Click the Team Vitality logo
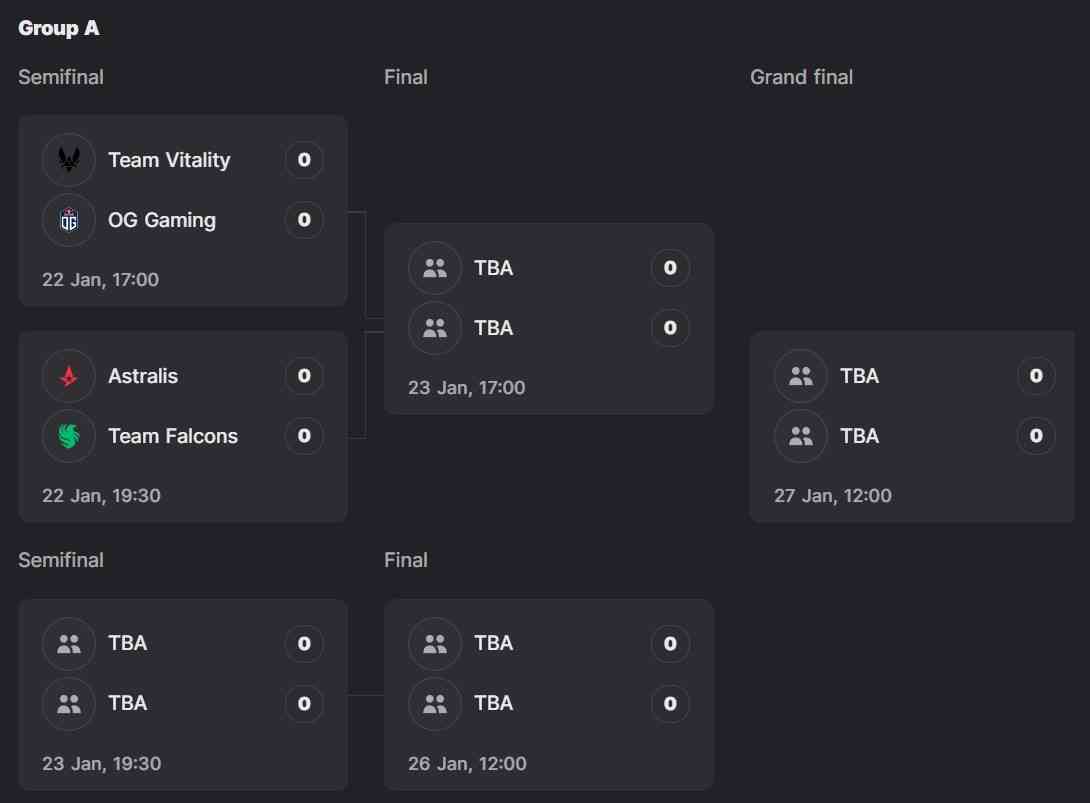The image size is (1090, 803). pos(68,159)
